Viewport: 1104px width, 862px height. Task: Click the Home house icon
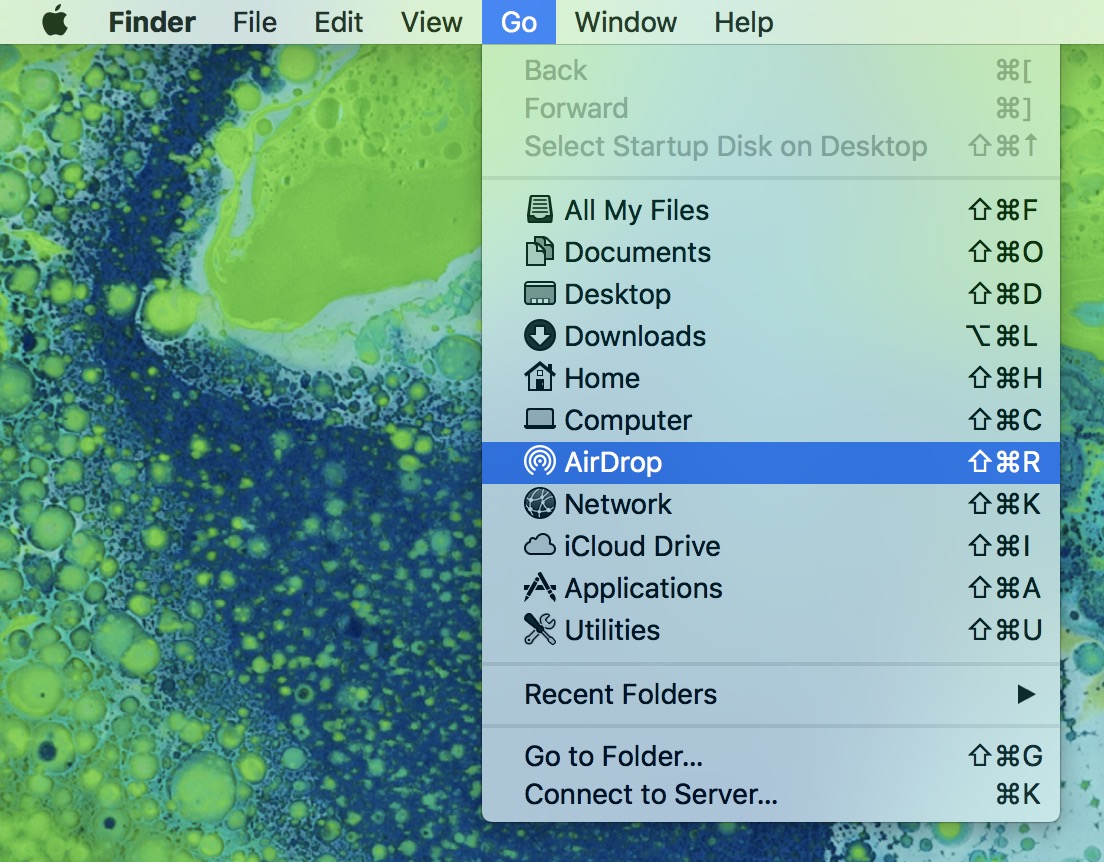pos(539,378)
